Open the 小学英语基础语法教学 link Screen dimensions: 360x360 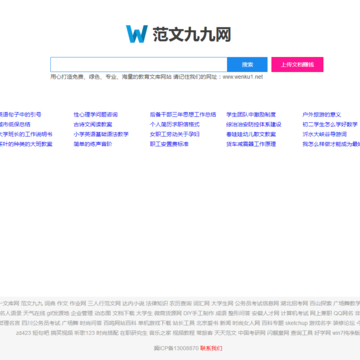pyautogui.click(x=101, y=134)
